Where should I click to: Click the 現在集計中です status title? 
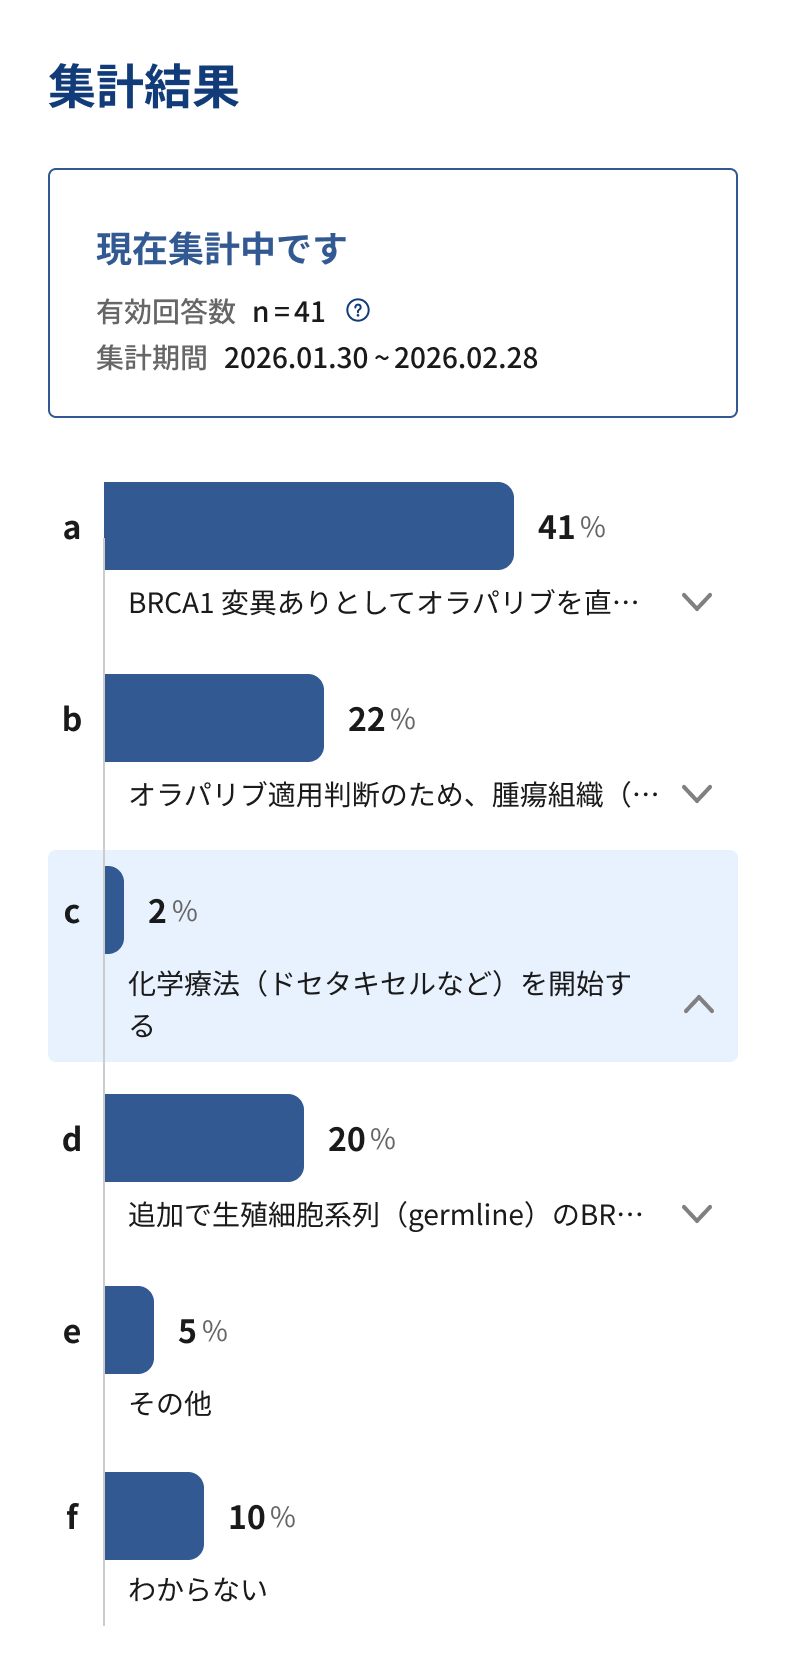pos(221,249)
